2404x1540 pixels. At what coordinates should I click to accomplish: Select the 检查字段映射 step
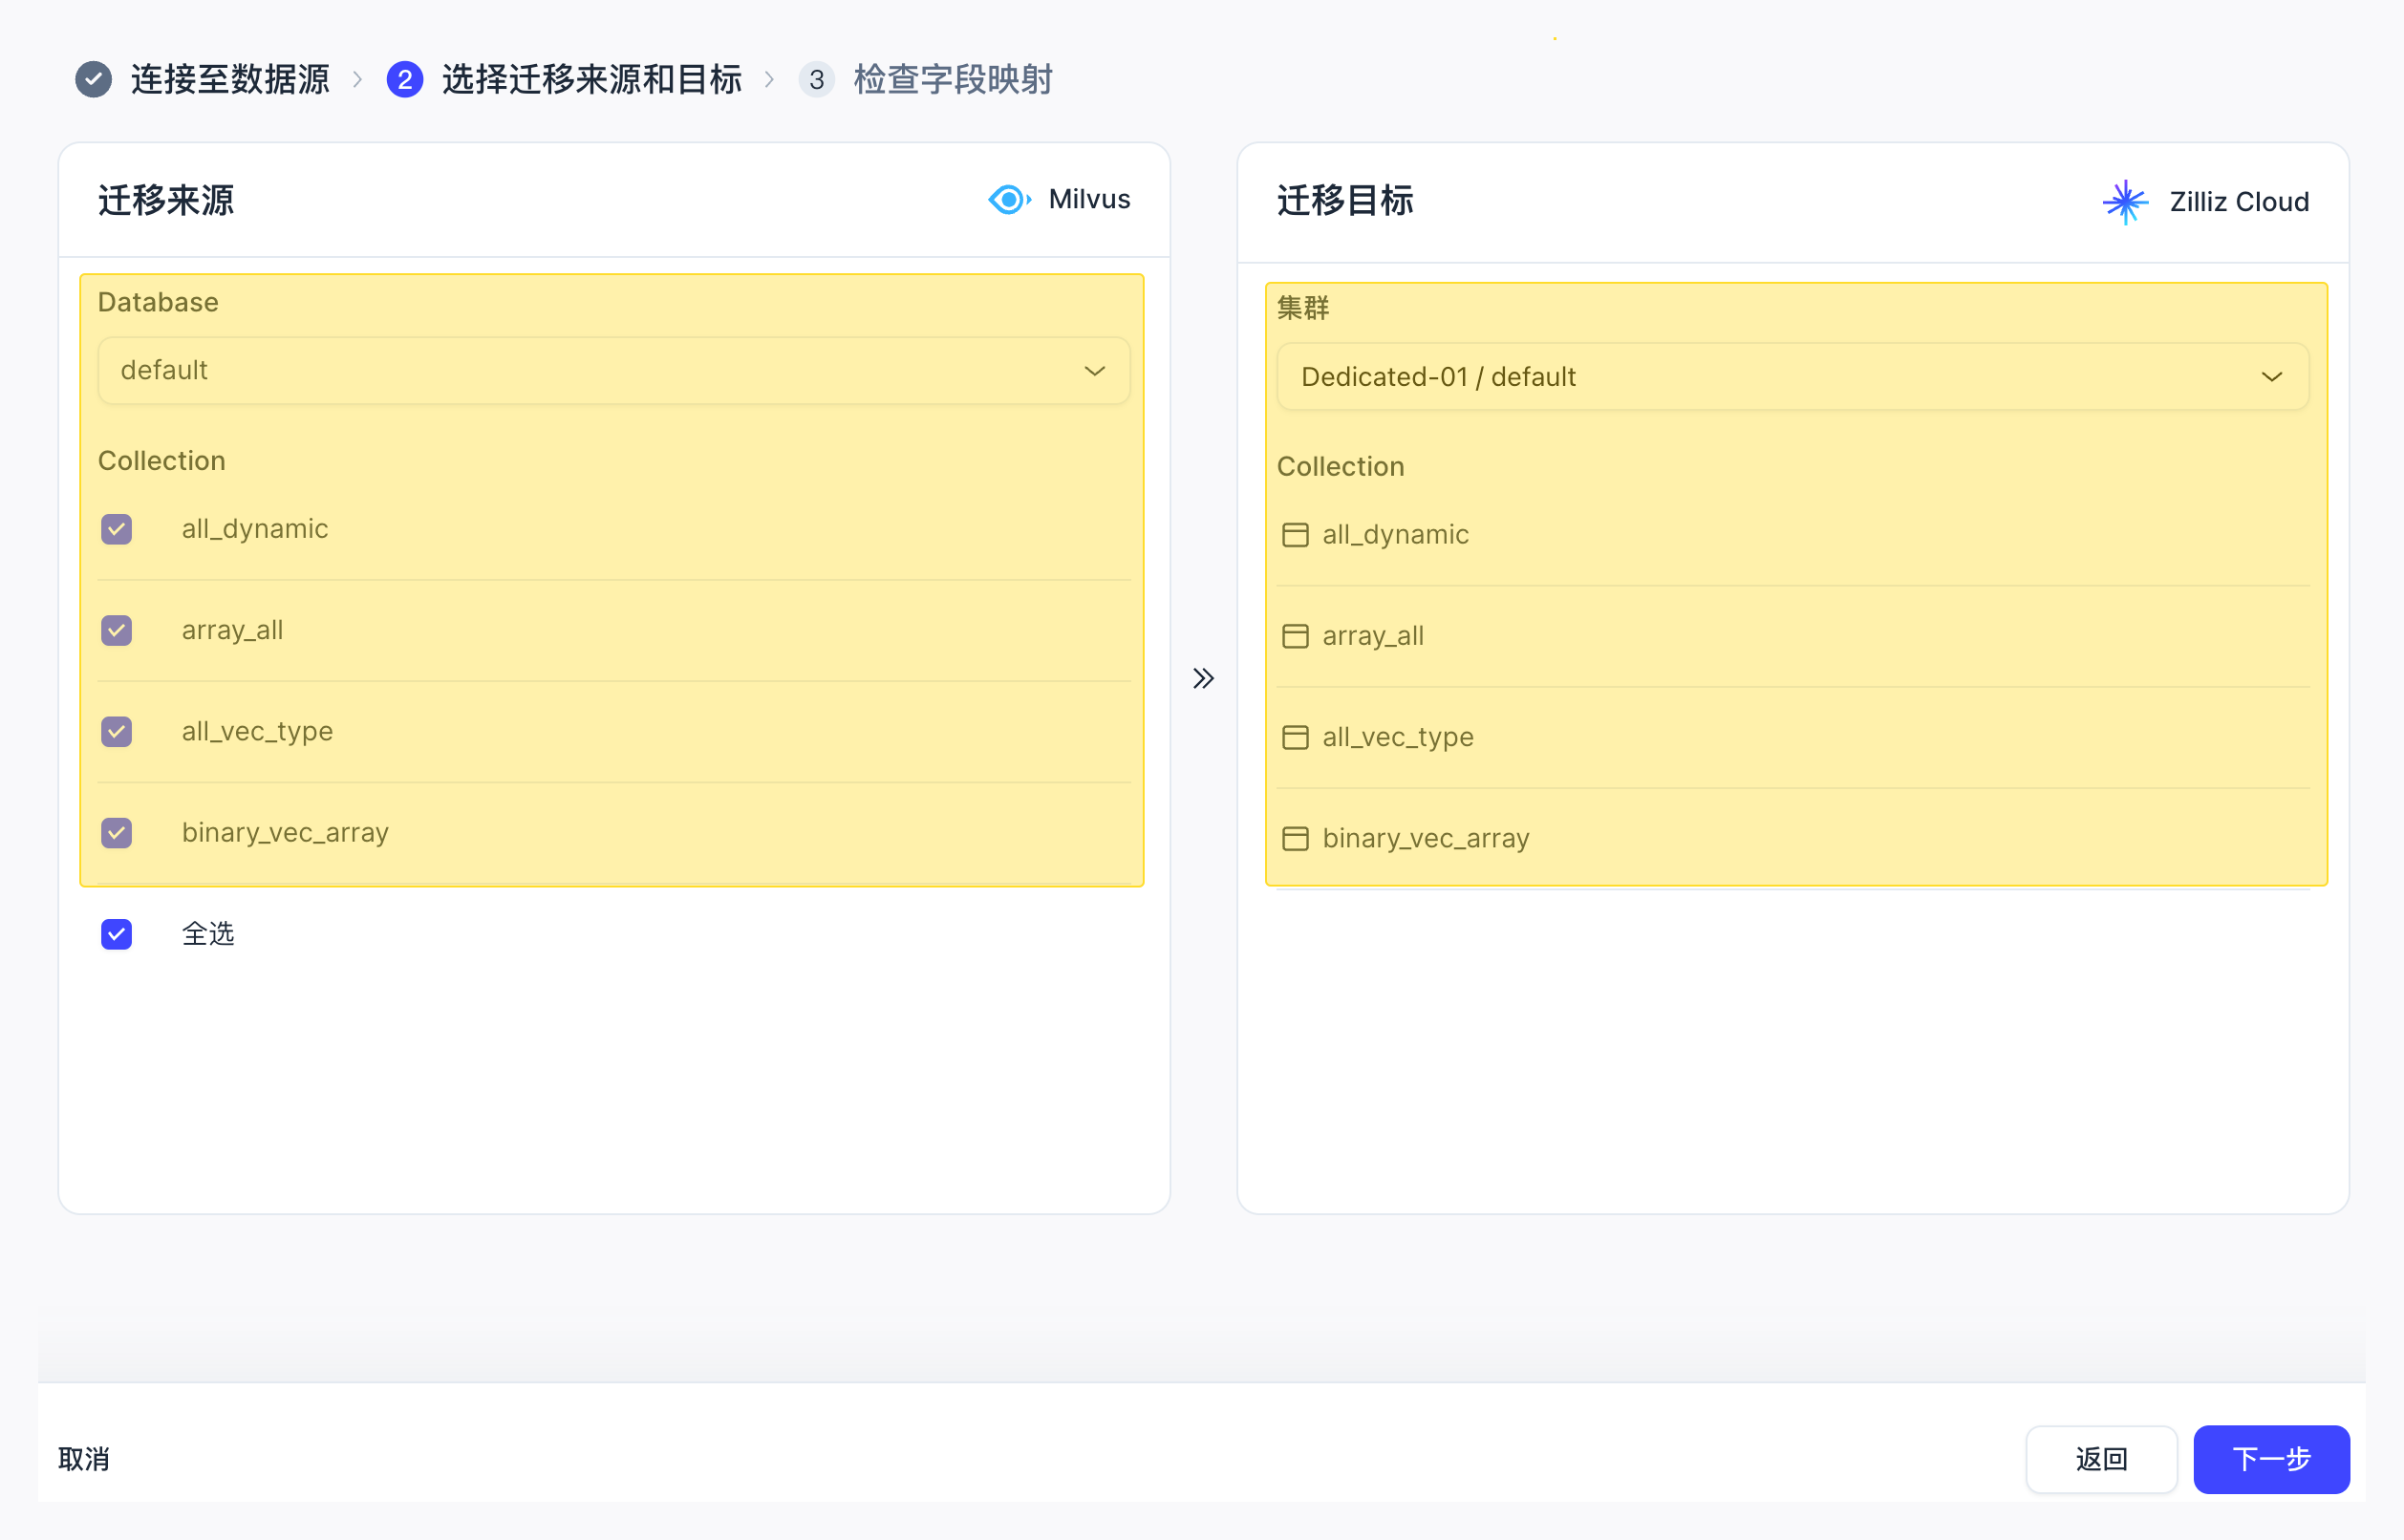click(953, 79)
